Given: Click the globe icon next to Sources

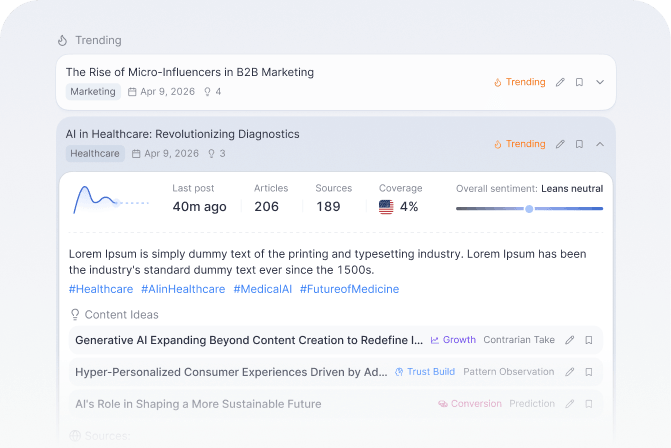Looking at the screenshot, I should [75, 436].
